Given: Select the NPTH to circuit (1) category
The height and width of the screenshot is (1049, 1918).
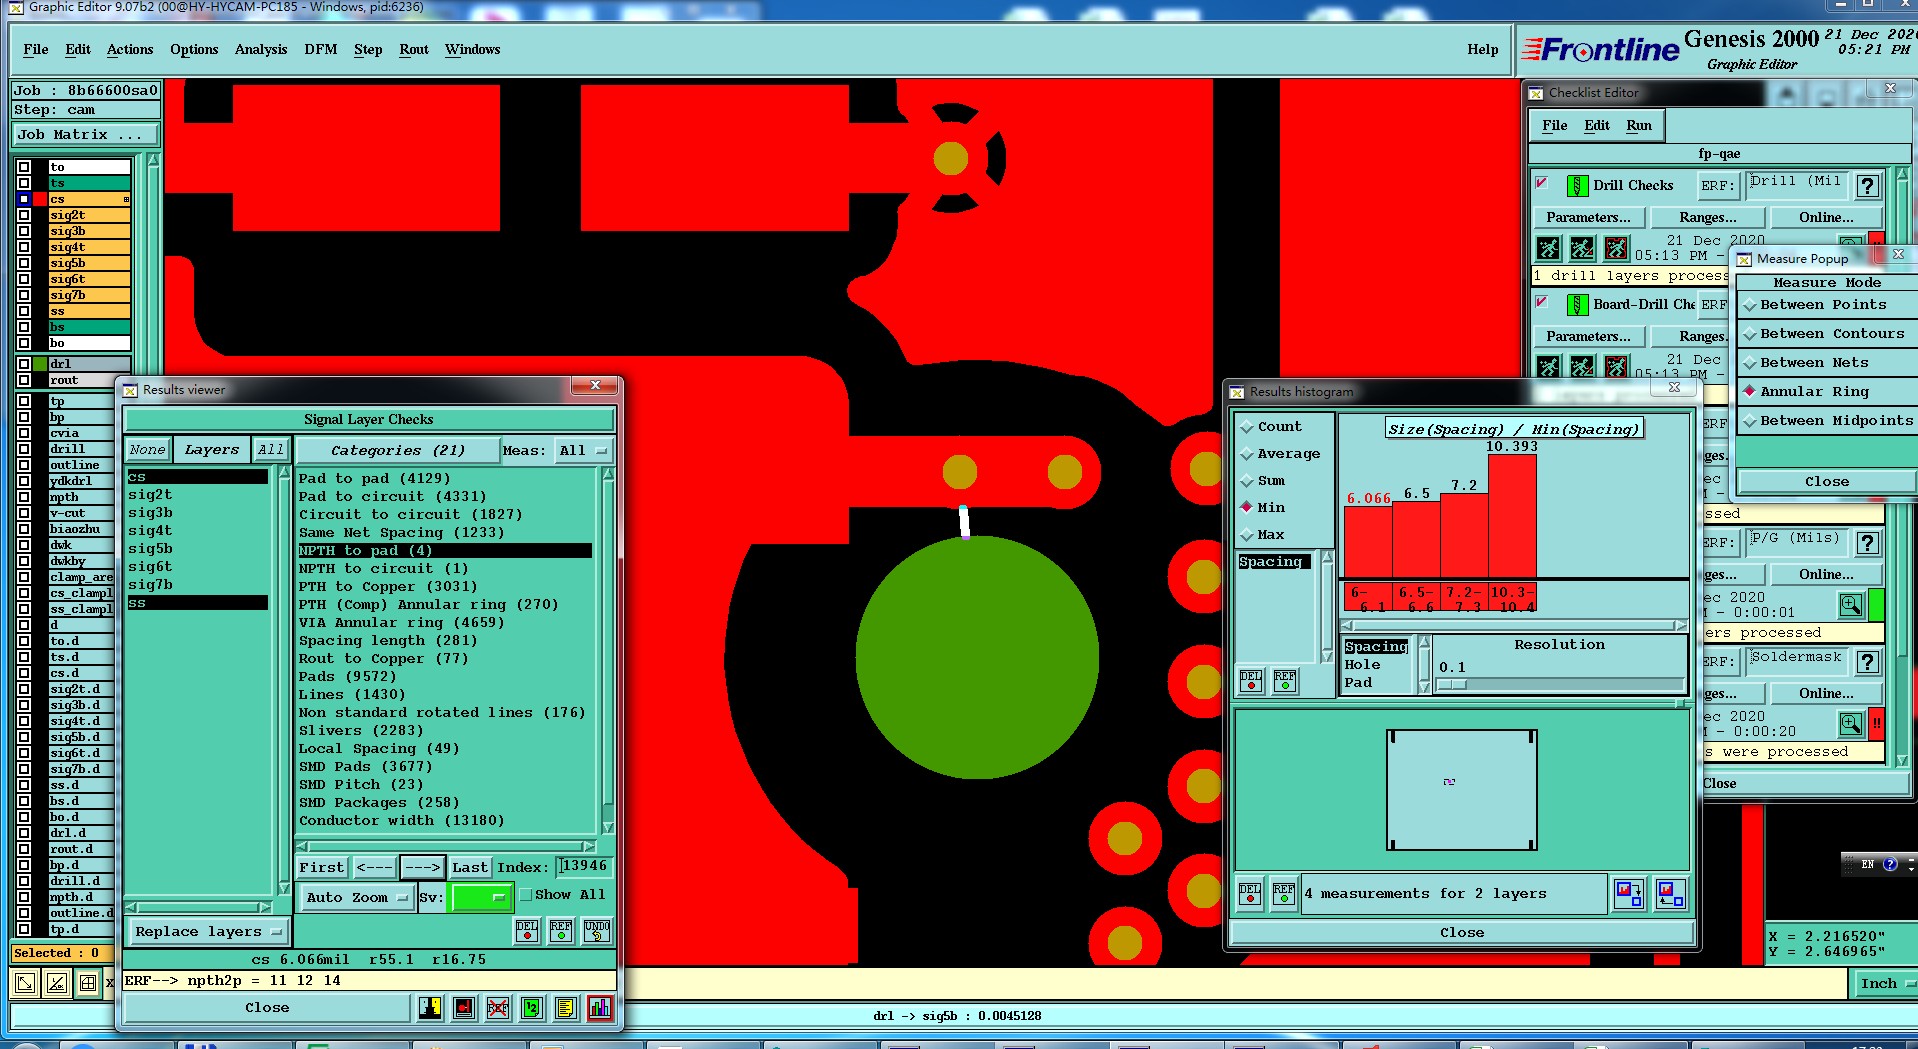Looking at the screenshot, I should pos(383,569).
